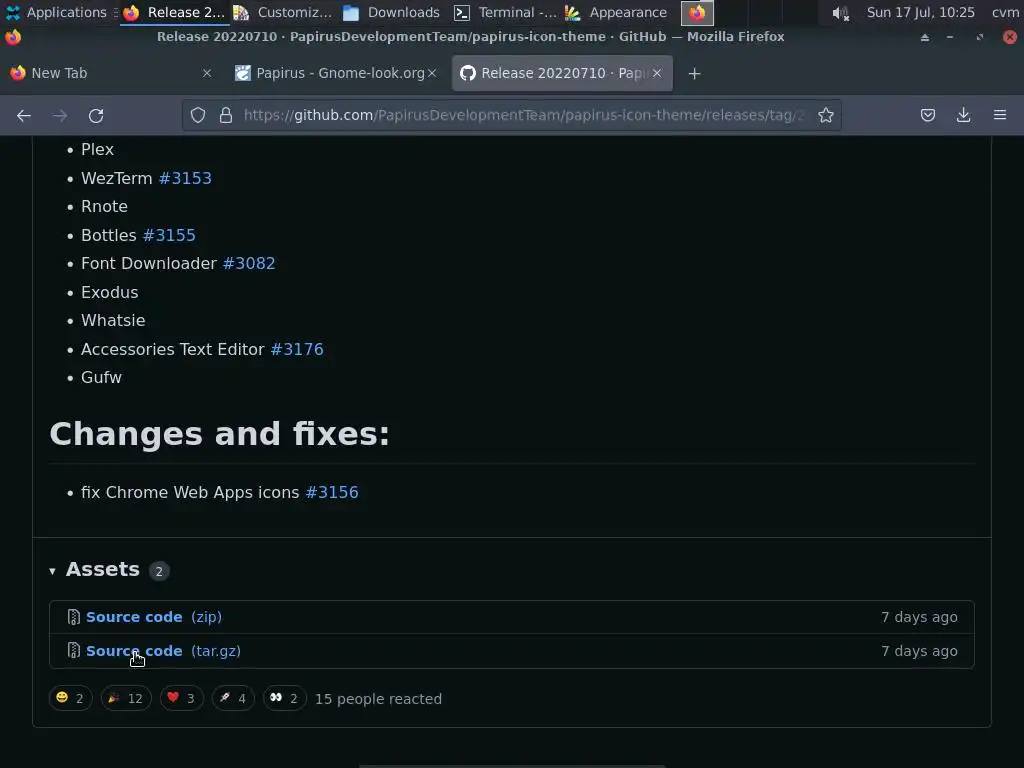The image size is (1024, 768).
Task: Switch to Customiz... window in taskbar
Action: pyautogui.click(x=283, y=12)
